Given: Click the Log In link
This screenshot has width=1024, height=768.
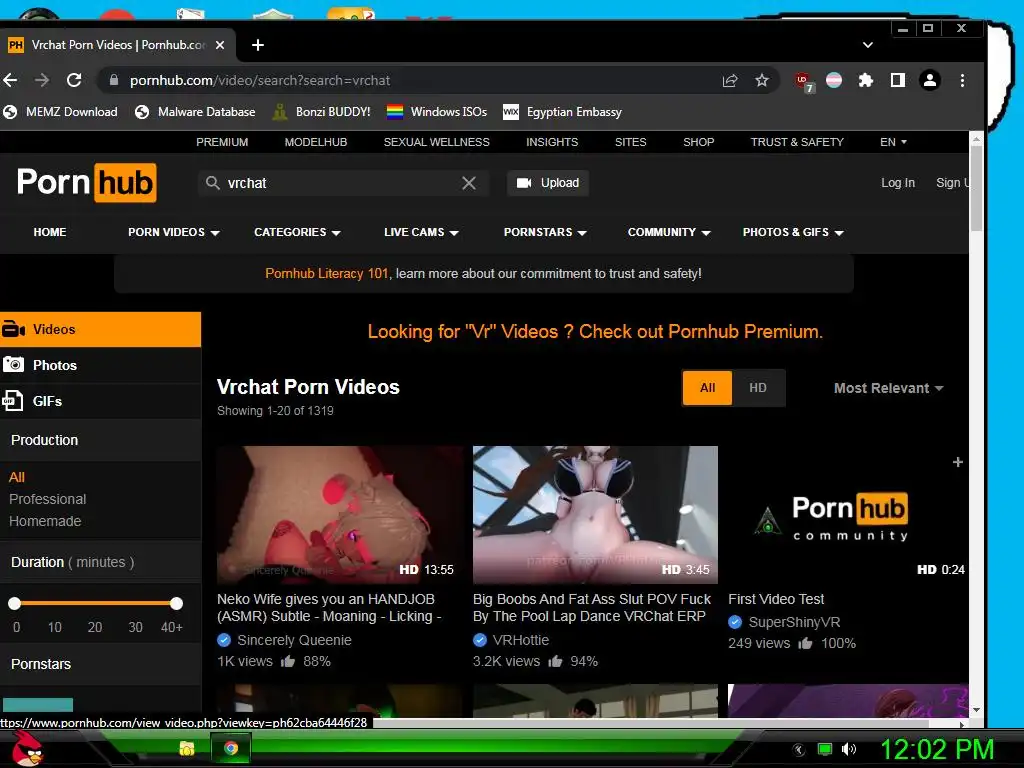Looking at the screenshot, I should tap(897, 183).
